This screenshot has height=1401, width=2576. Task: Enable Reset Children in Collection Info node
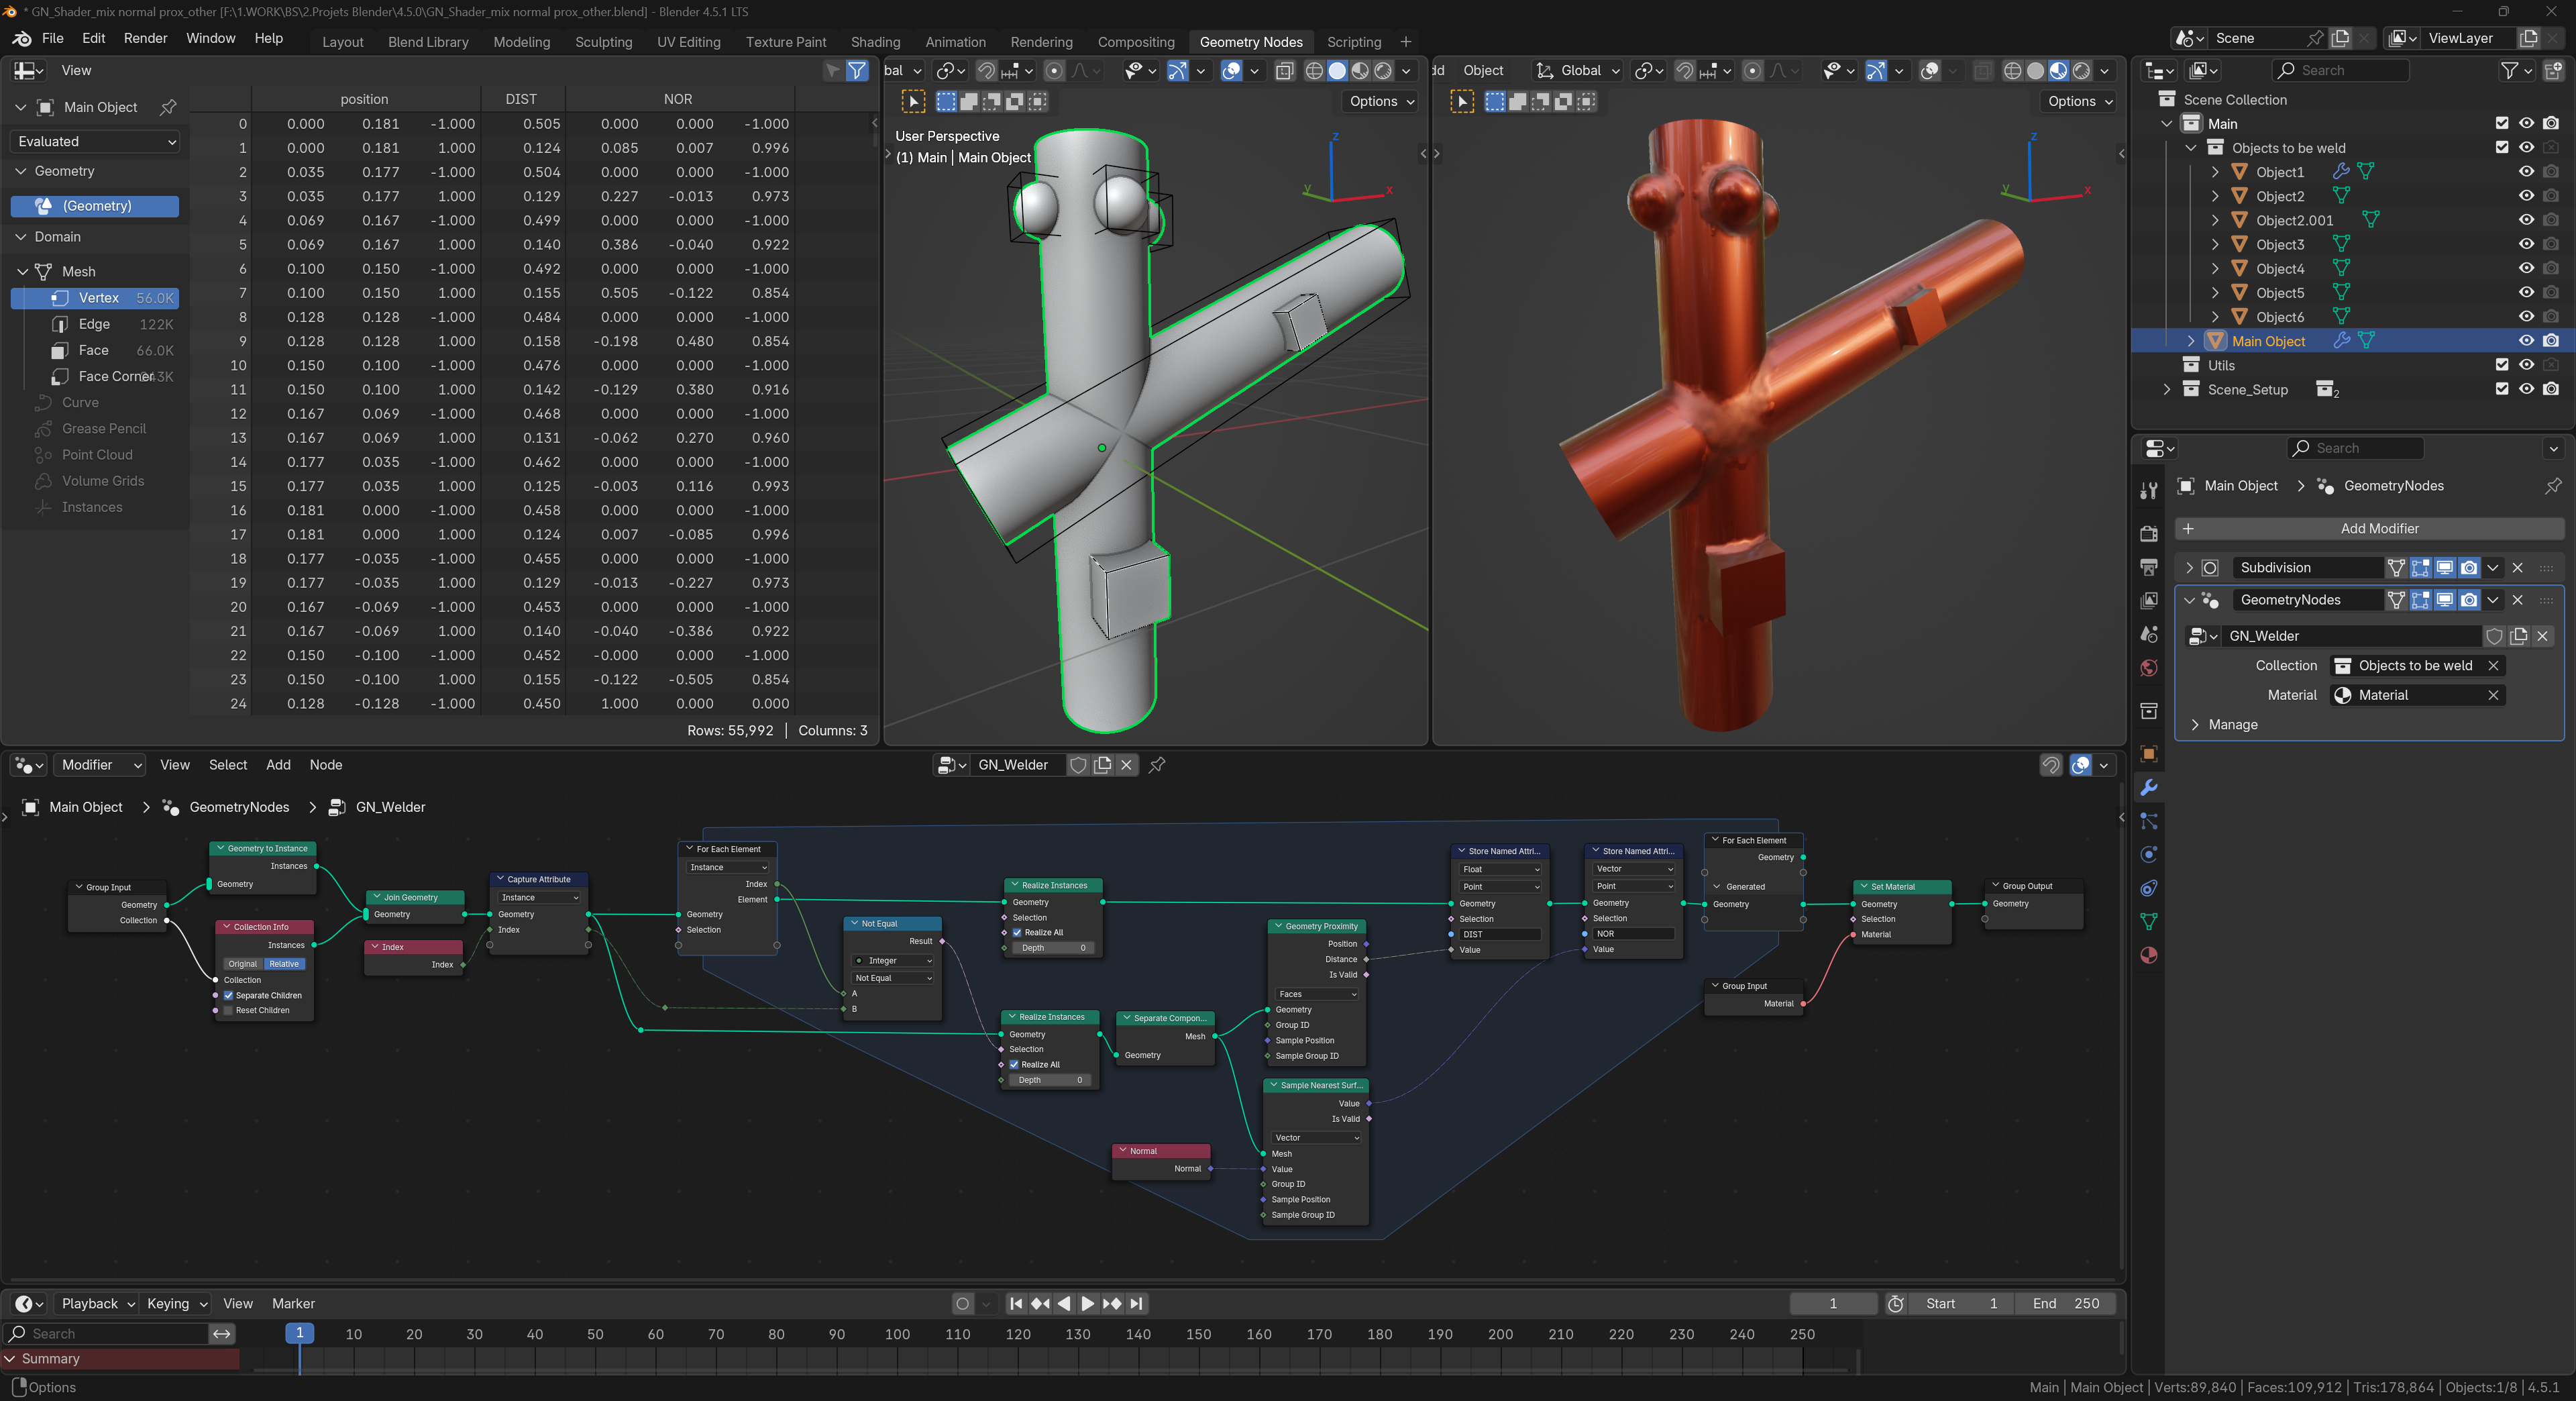coord(228,1010)
